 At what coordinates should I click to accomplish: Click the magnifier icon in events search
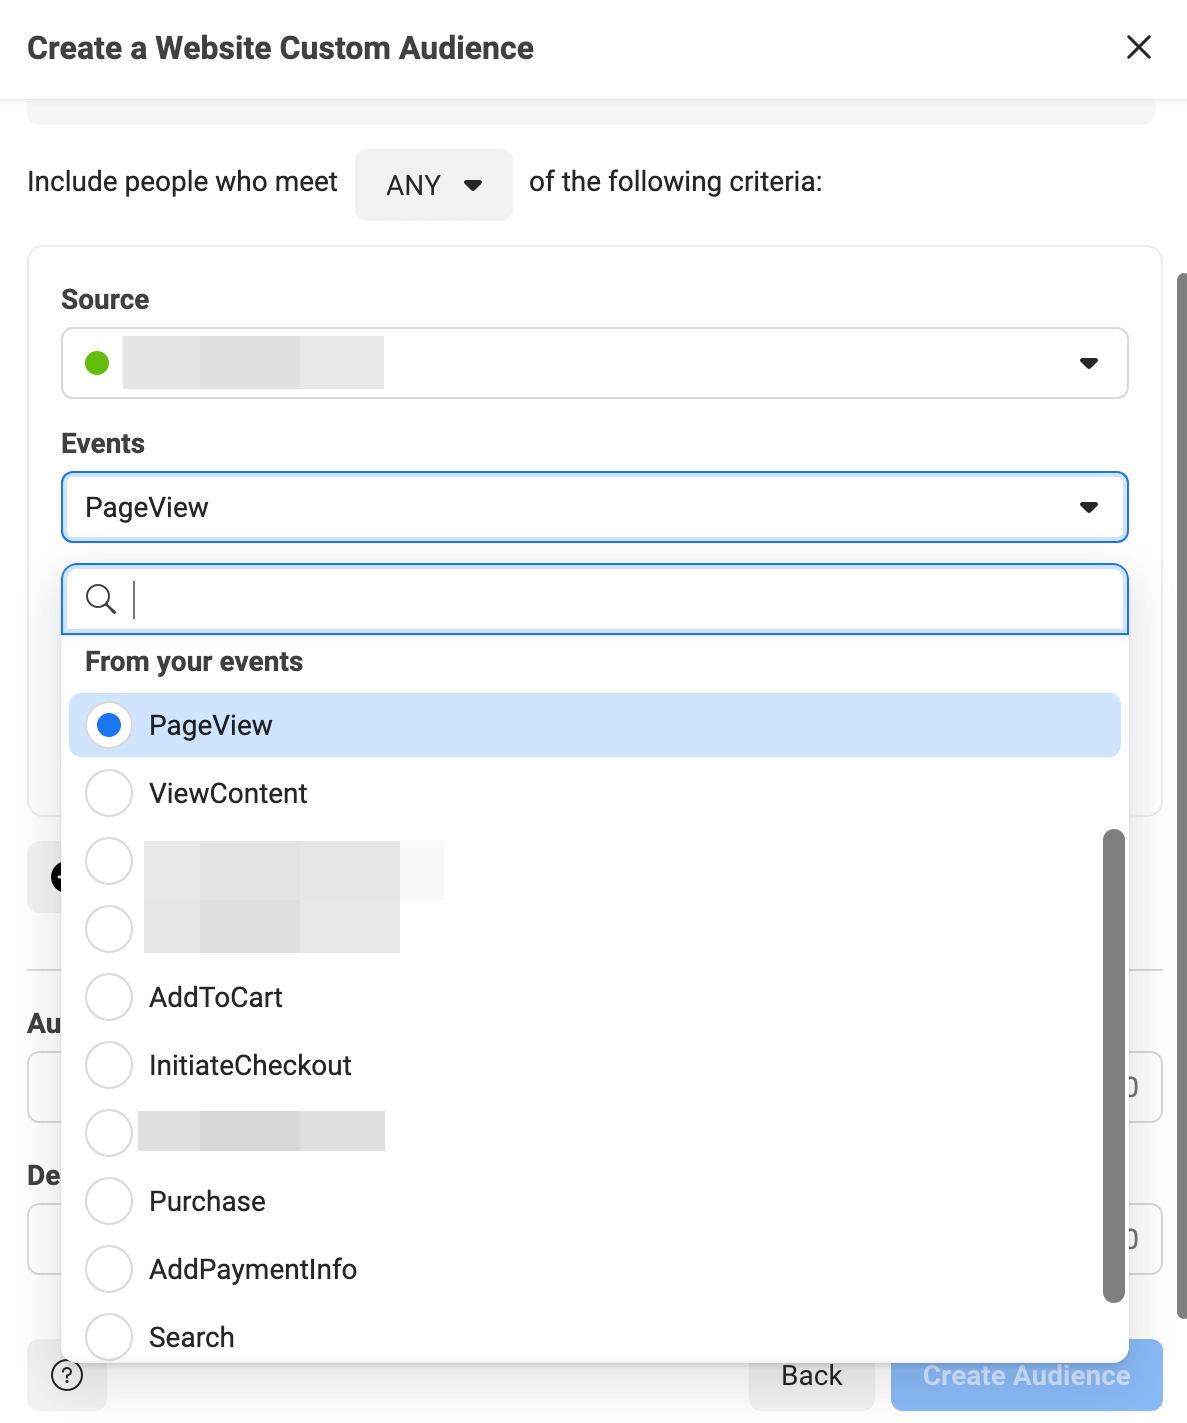coord(101,599)
